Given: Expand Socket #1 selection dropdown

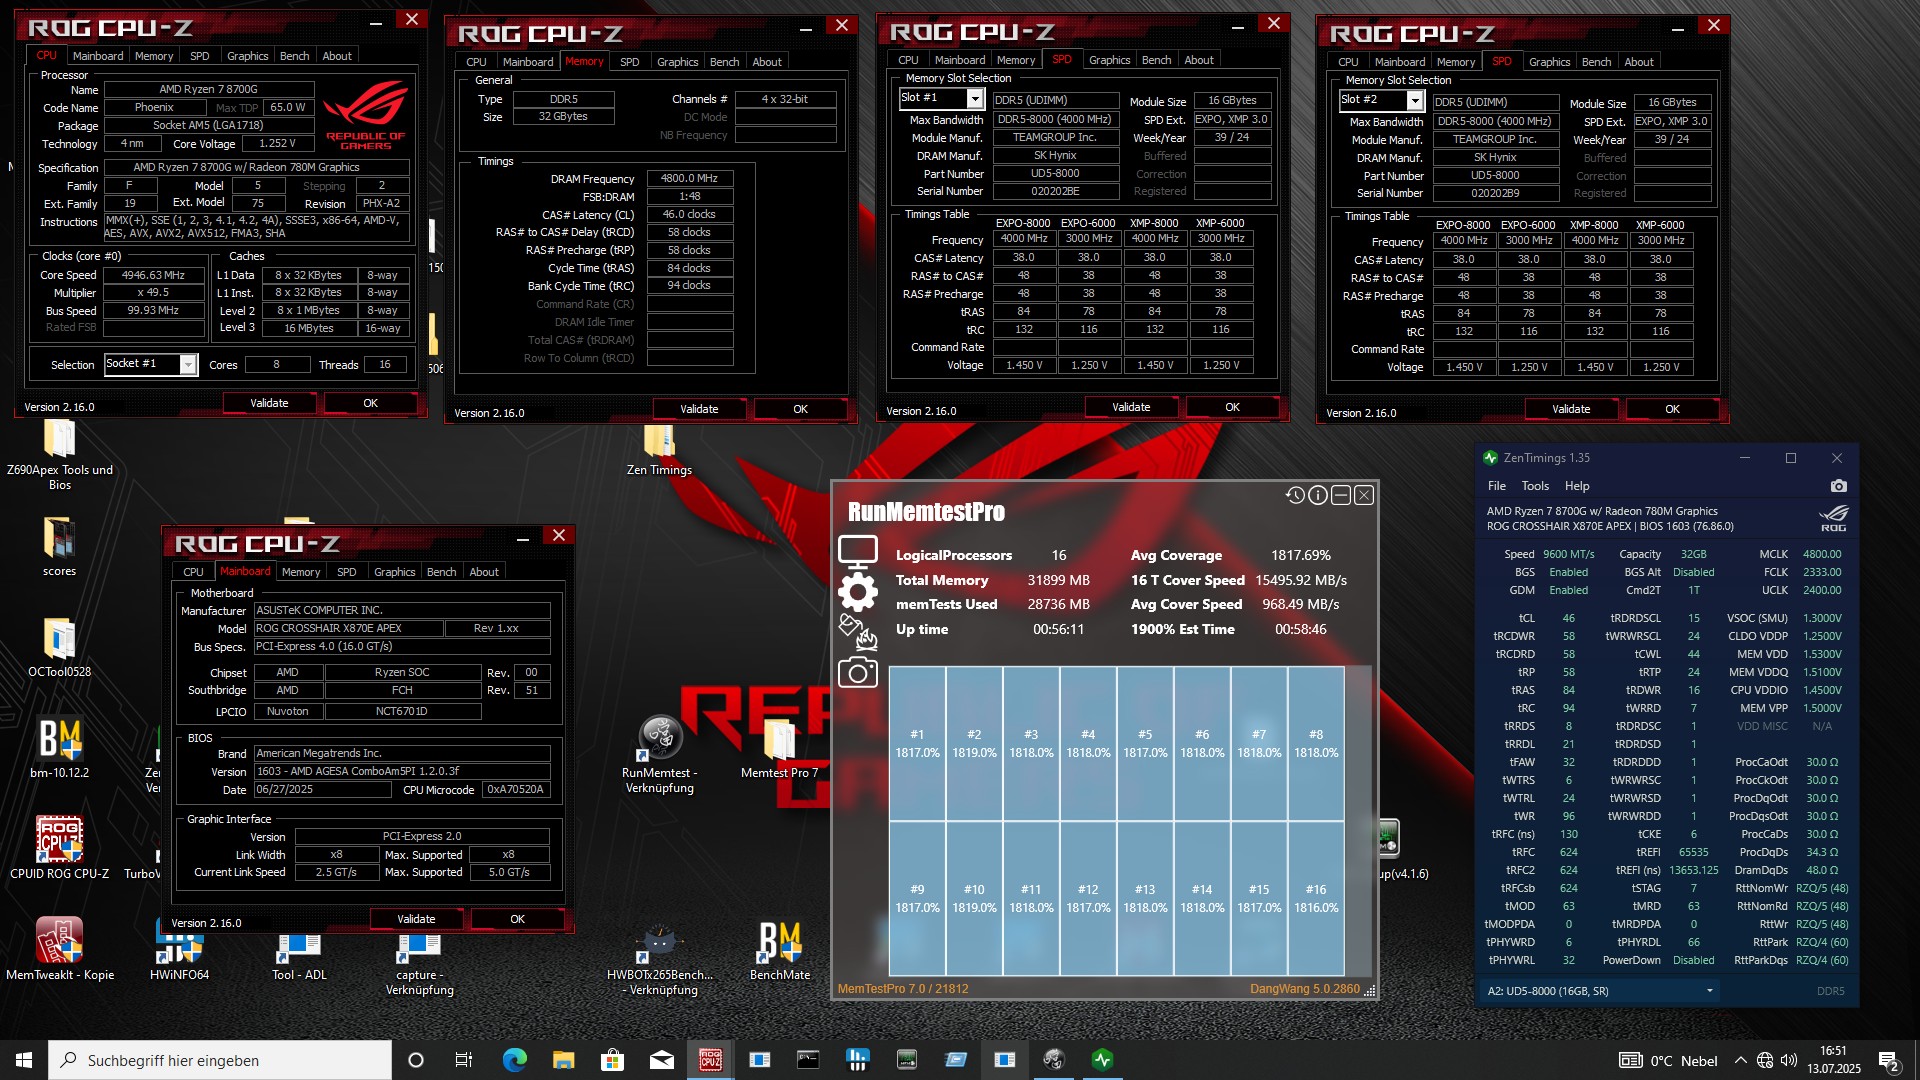Looking at the screenshot, I should [187, 365].
